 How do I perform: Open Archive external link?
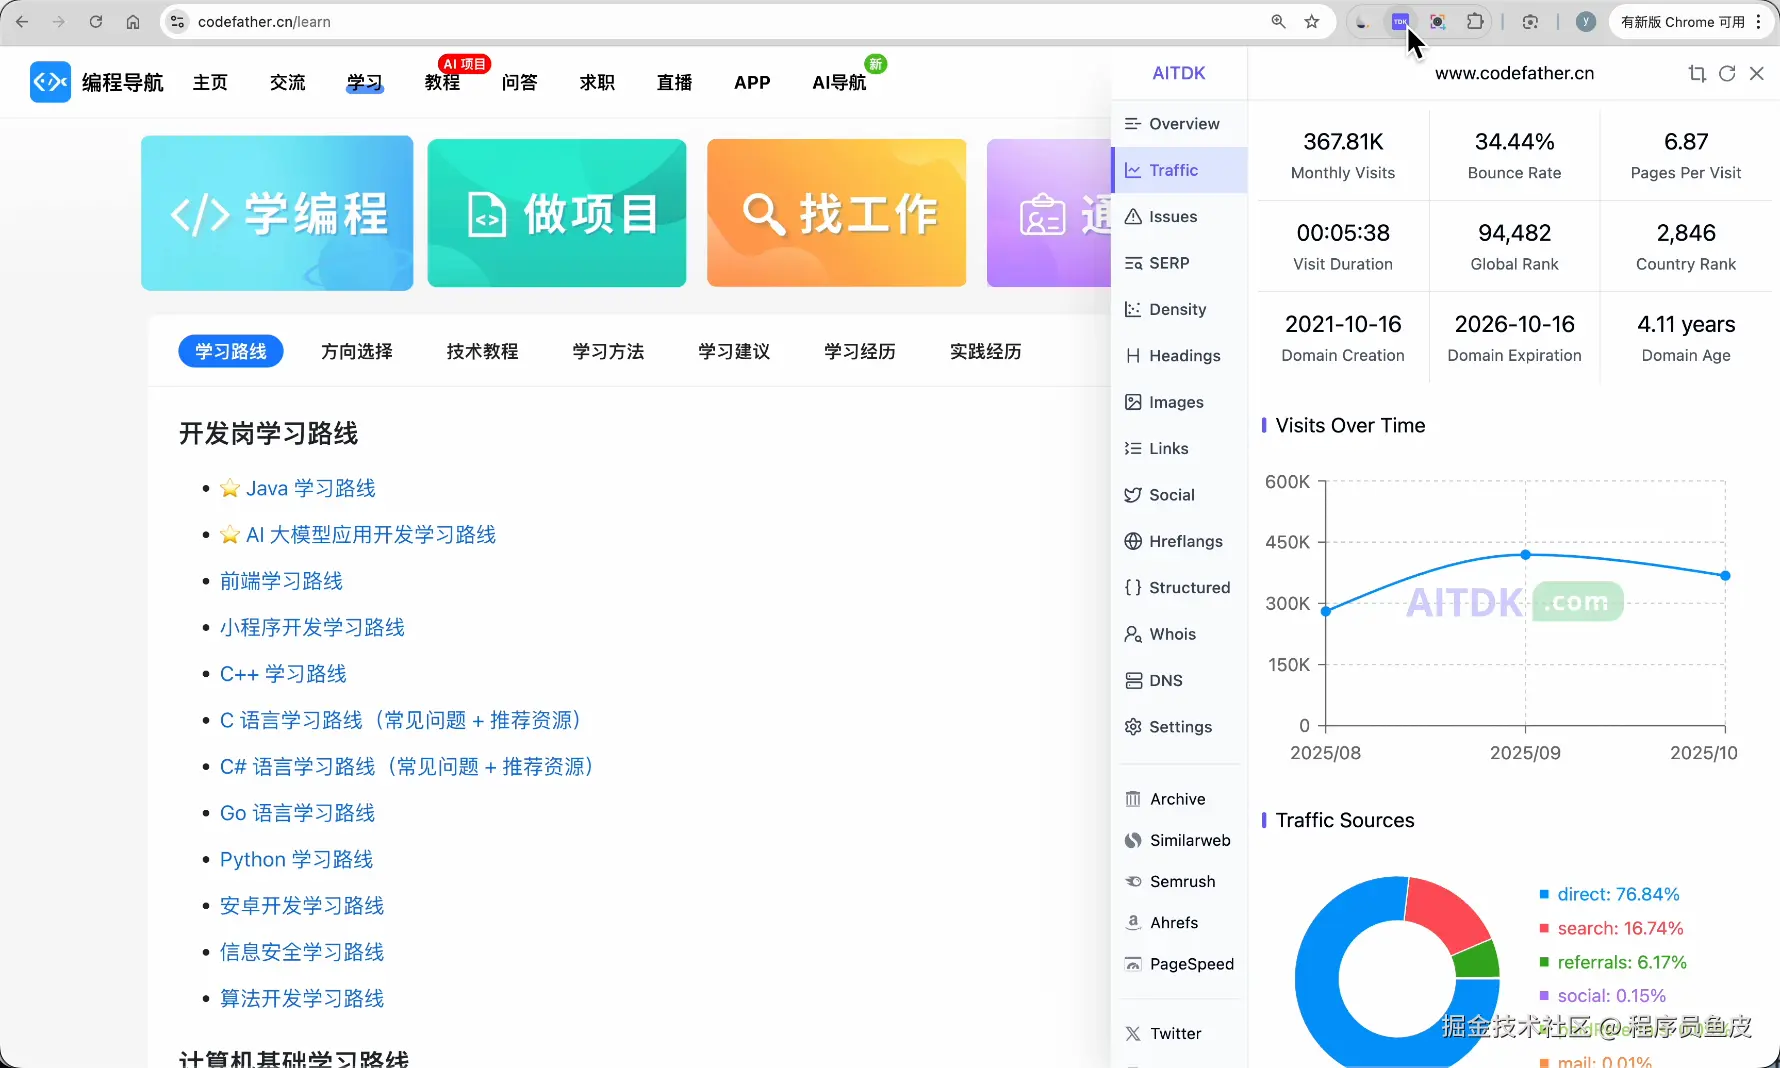pyautogui.click(x=1179, y=799)
